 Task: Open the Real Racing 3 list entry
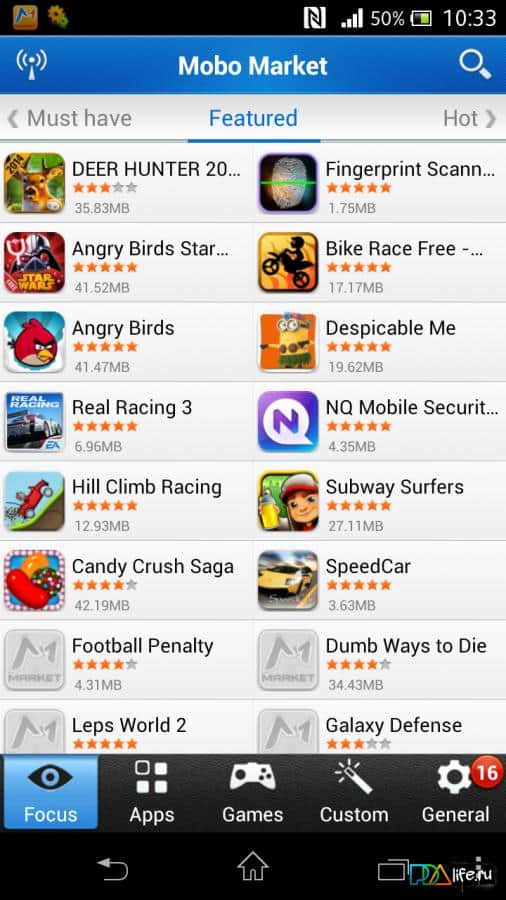(126, 421)
